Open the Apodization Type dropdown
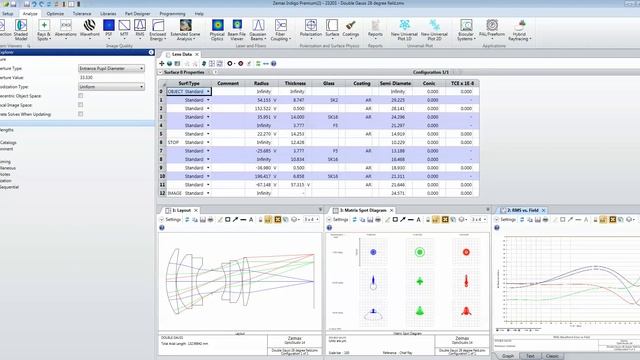 pos(111,87)
